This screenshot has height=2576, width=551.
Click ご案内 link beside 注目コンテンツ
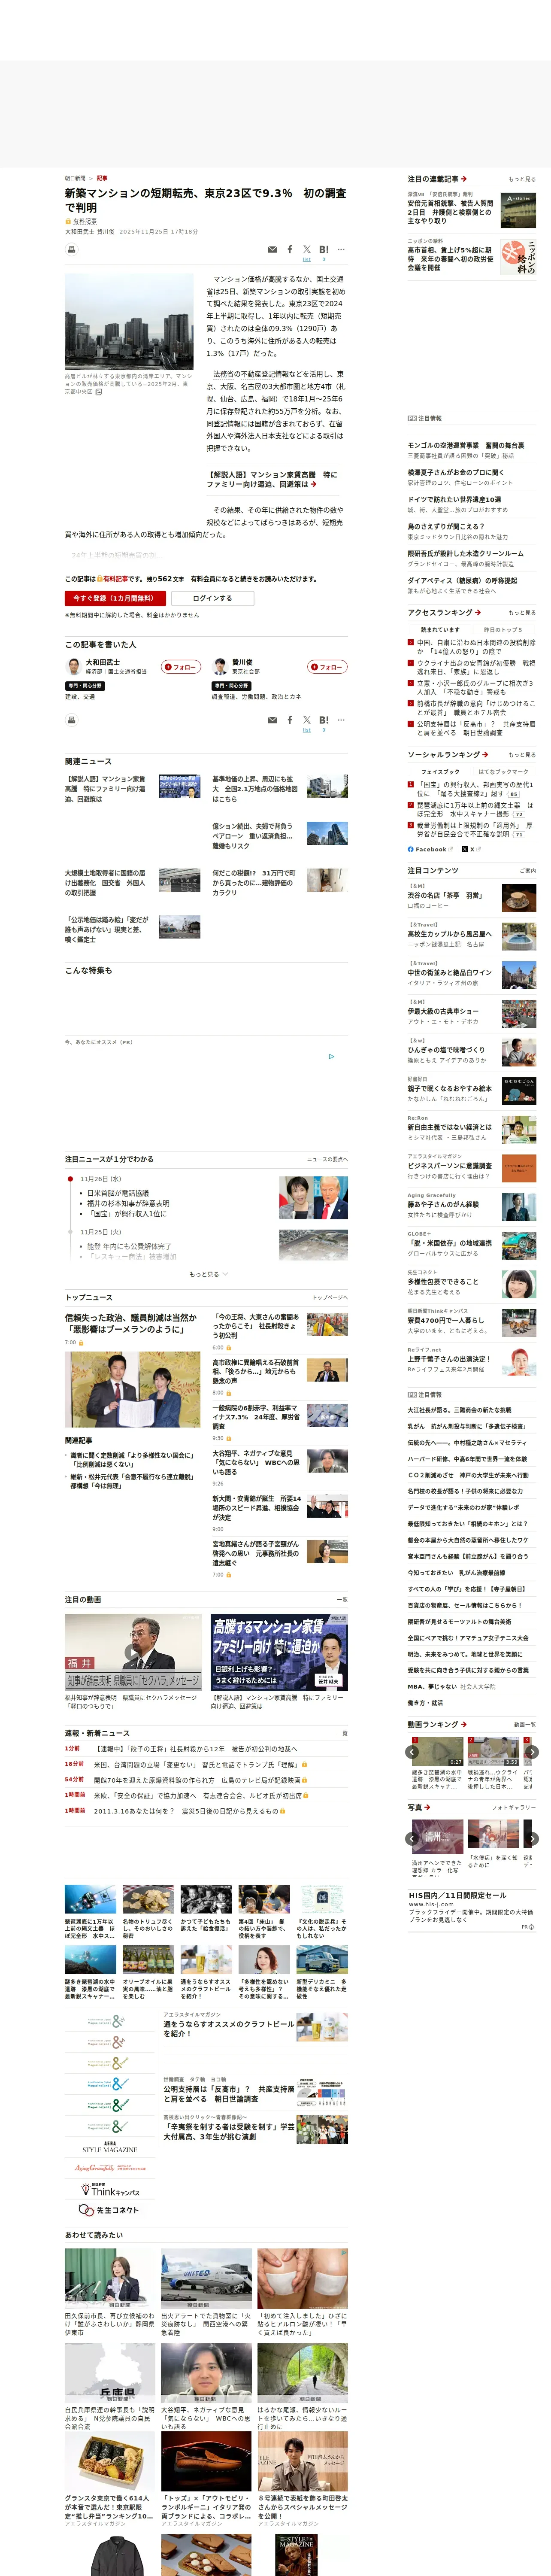[527, 871]
